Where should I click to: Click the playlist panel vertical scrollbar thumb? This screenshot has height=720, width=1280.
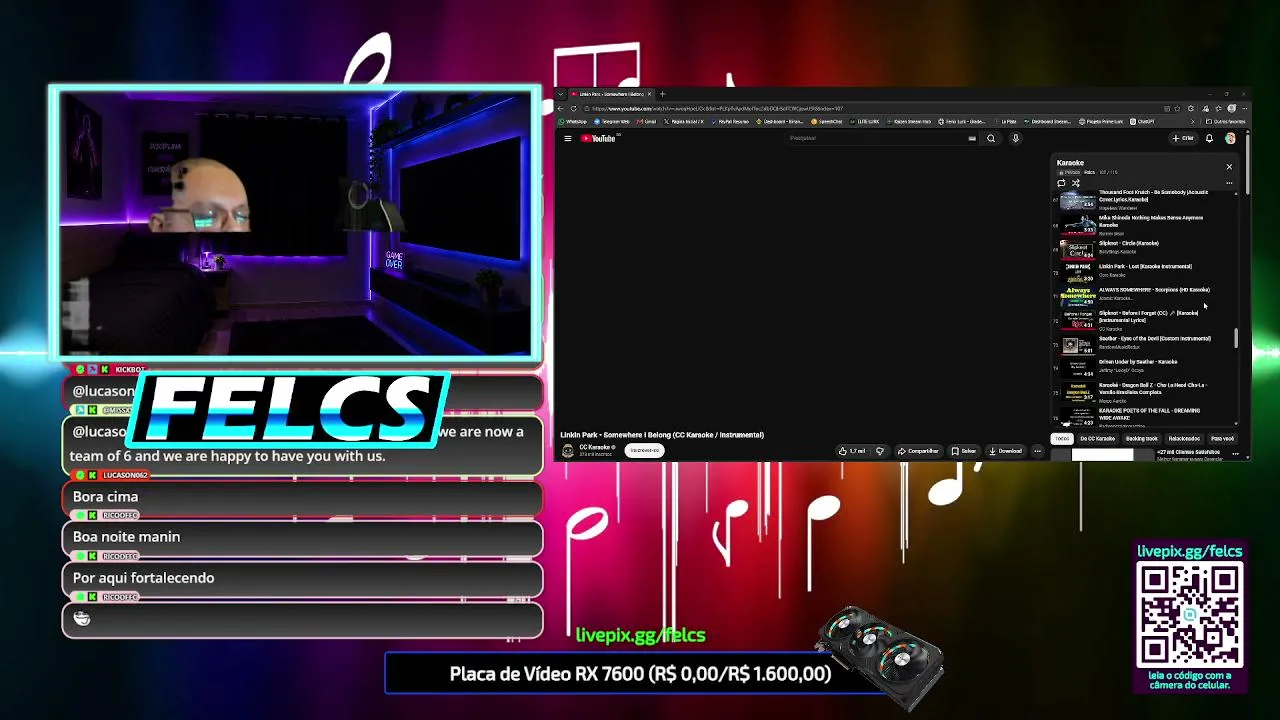1236,338
